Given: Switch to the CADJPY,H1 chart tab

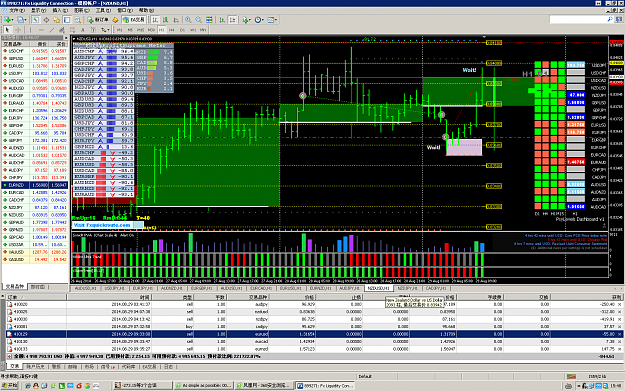Looking at the screenshot, I should tap(436, 288).
